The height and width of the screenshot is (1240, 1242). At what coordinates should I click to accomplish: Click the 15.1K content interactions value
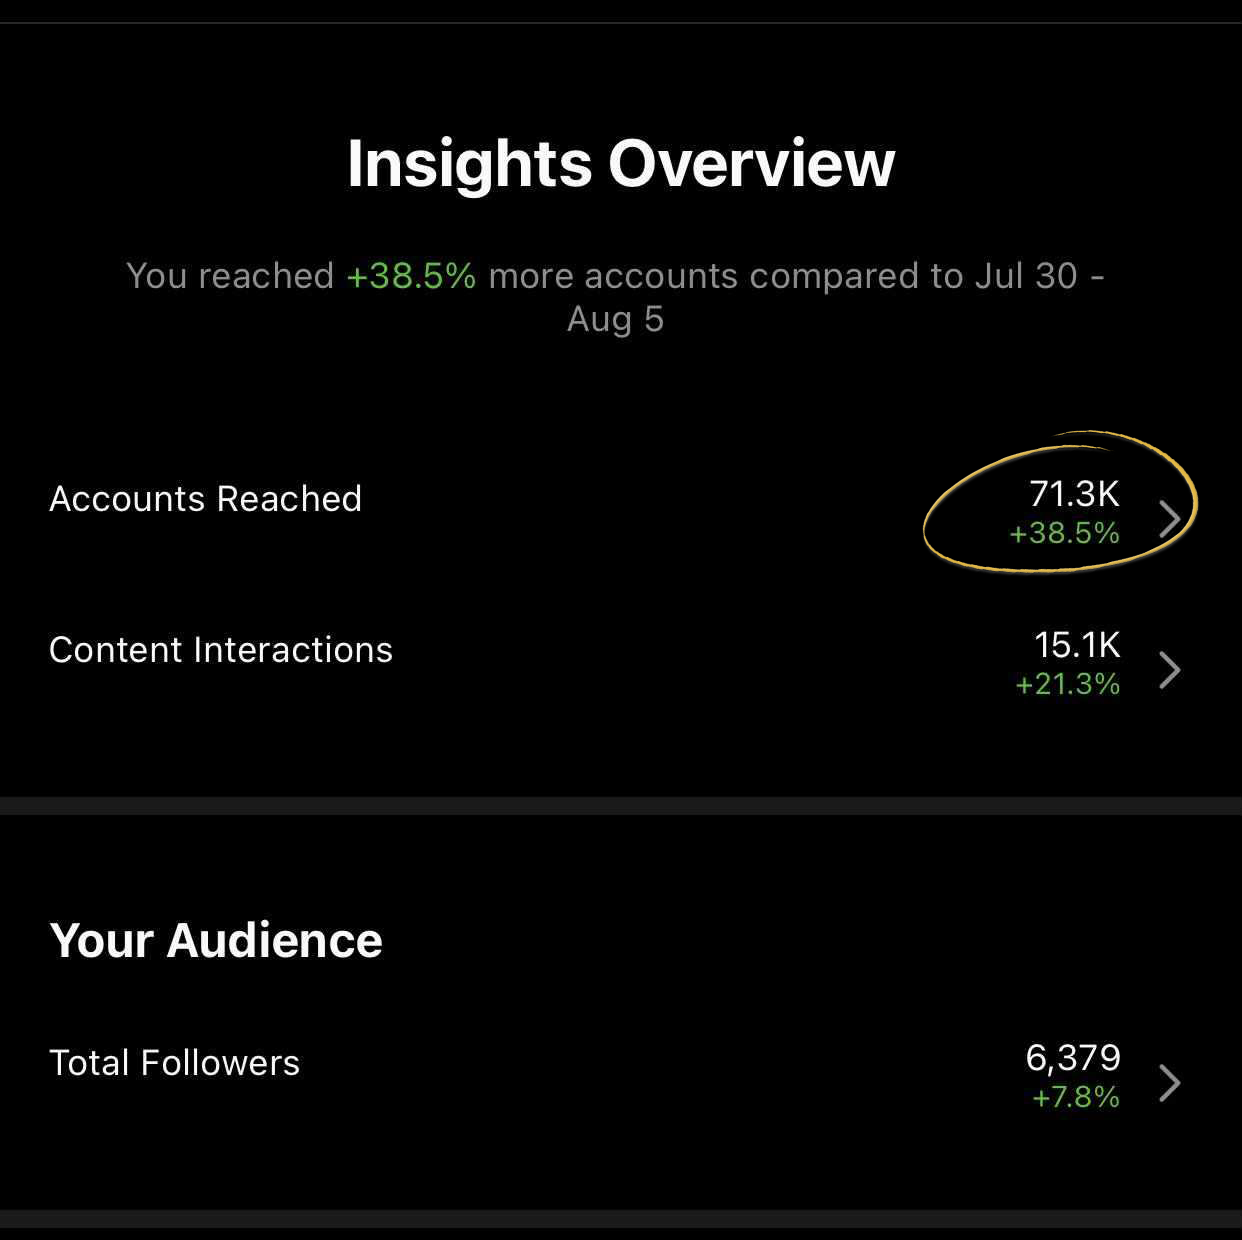click(x=1077, y=645)
